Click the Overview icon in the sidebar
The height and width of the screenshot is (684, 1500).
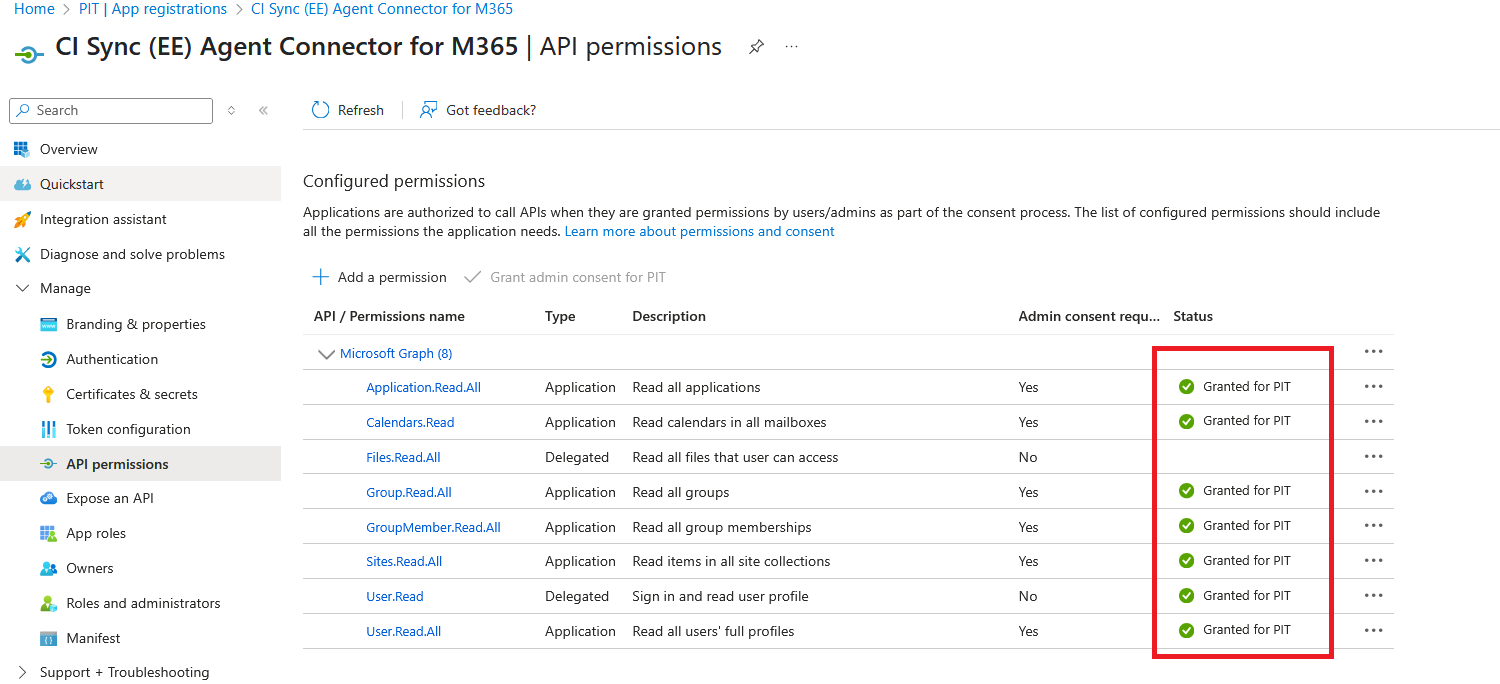point(22,149)
